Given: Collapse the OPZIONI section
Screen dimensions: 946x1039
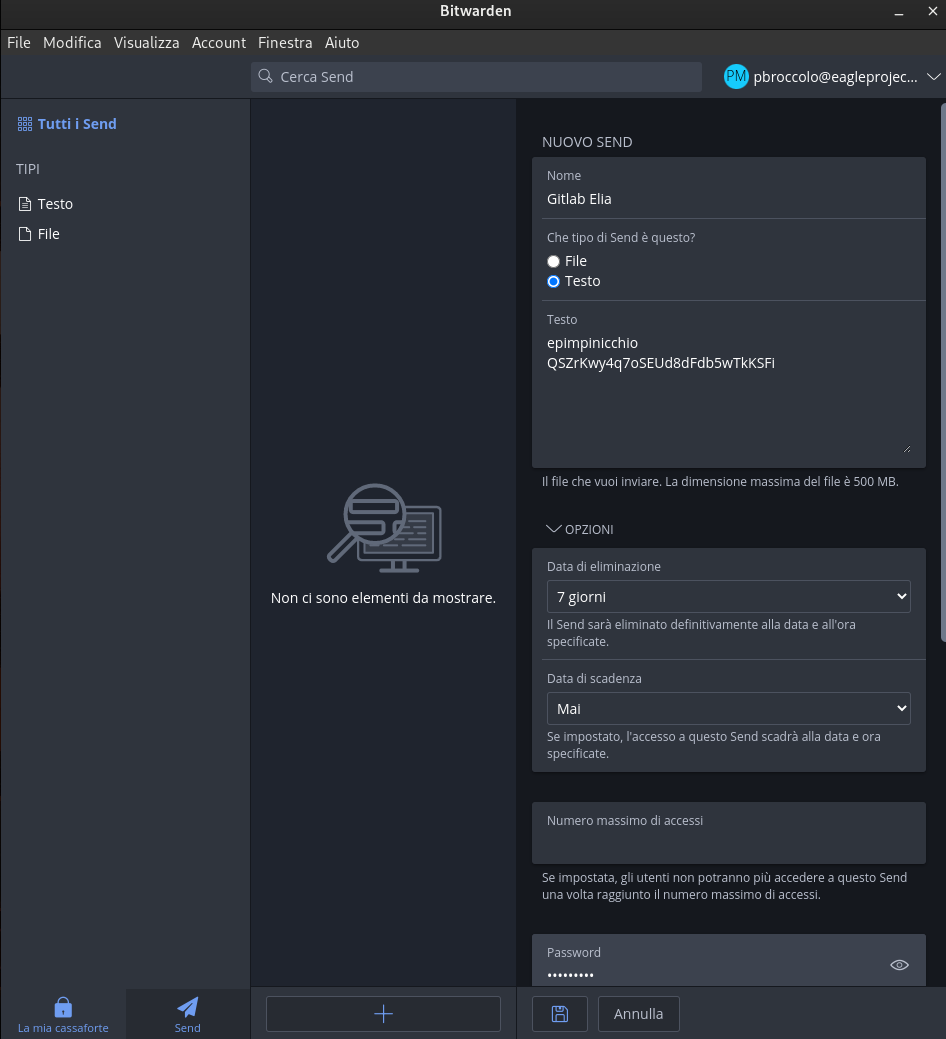Looking at the screenshot, I should click(x=580, y=529).
